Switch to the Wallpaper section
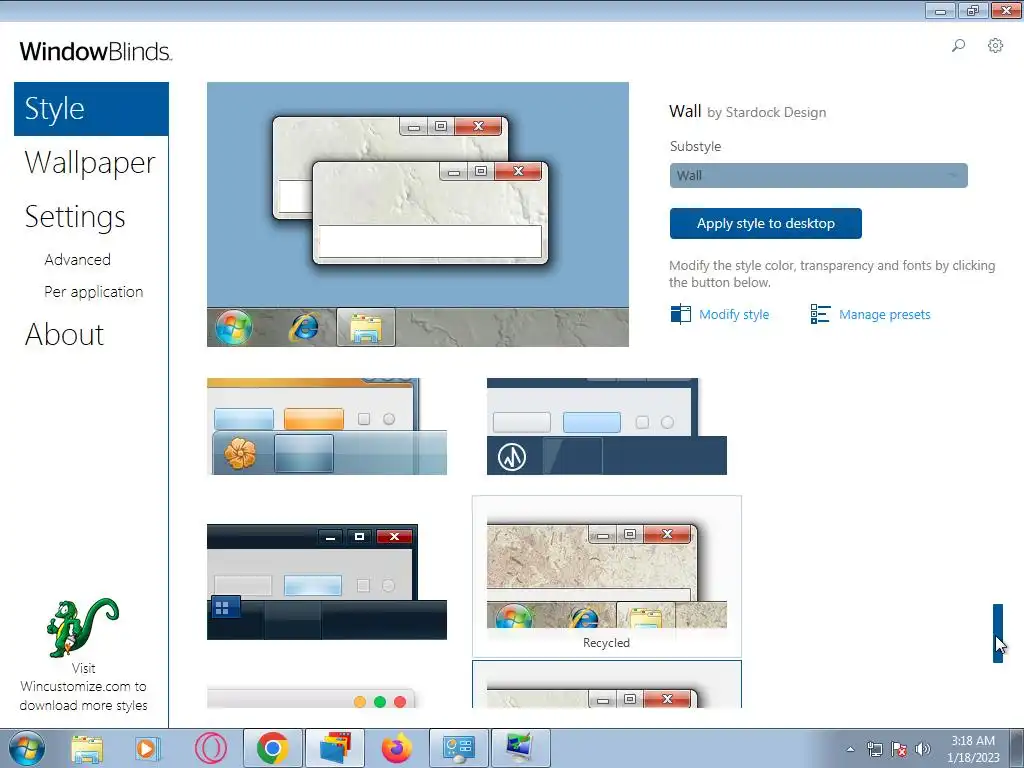The image size is (1024, 768). click(90, 163)
